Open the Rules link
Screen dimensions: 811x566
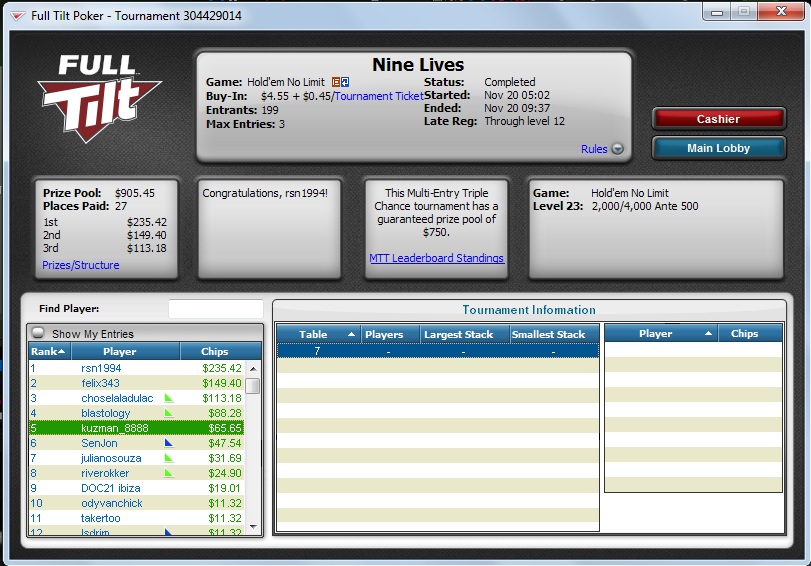(594, 149)
